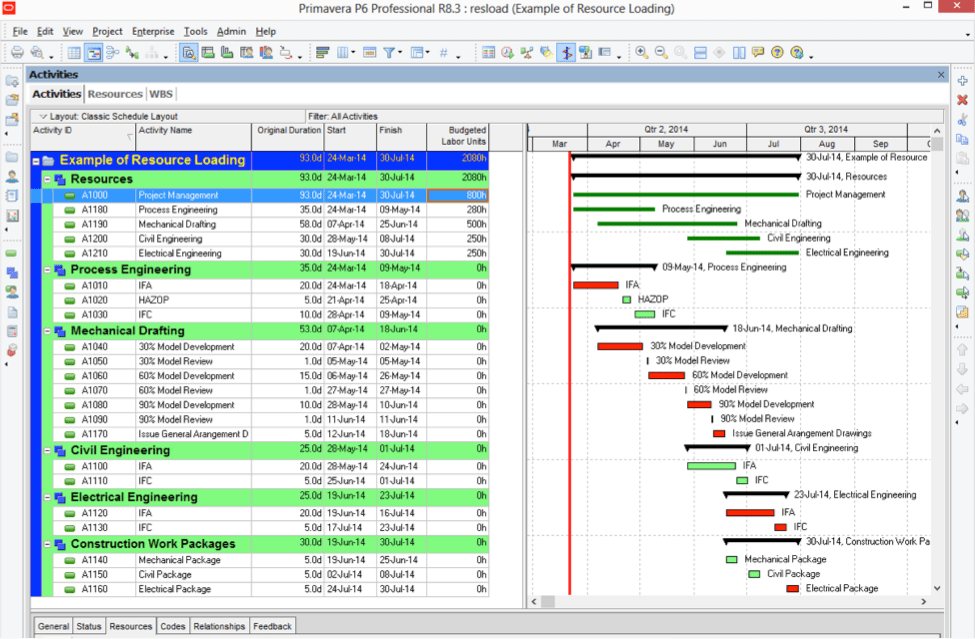Switch to the top Resources tab

[x=115, y=94]
